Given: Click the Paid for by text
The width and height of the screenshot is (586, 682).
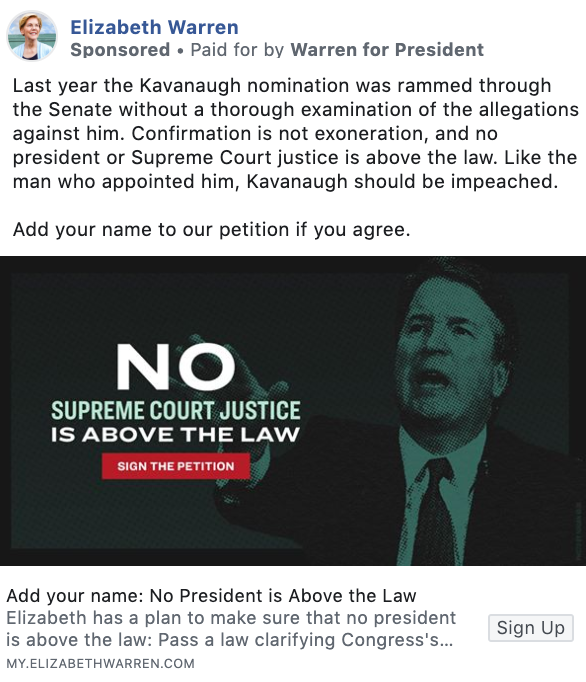Looking at the screenshot, I should pos(237,50).
